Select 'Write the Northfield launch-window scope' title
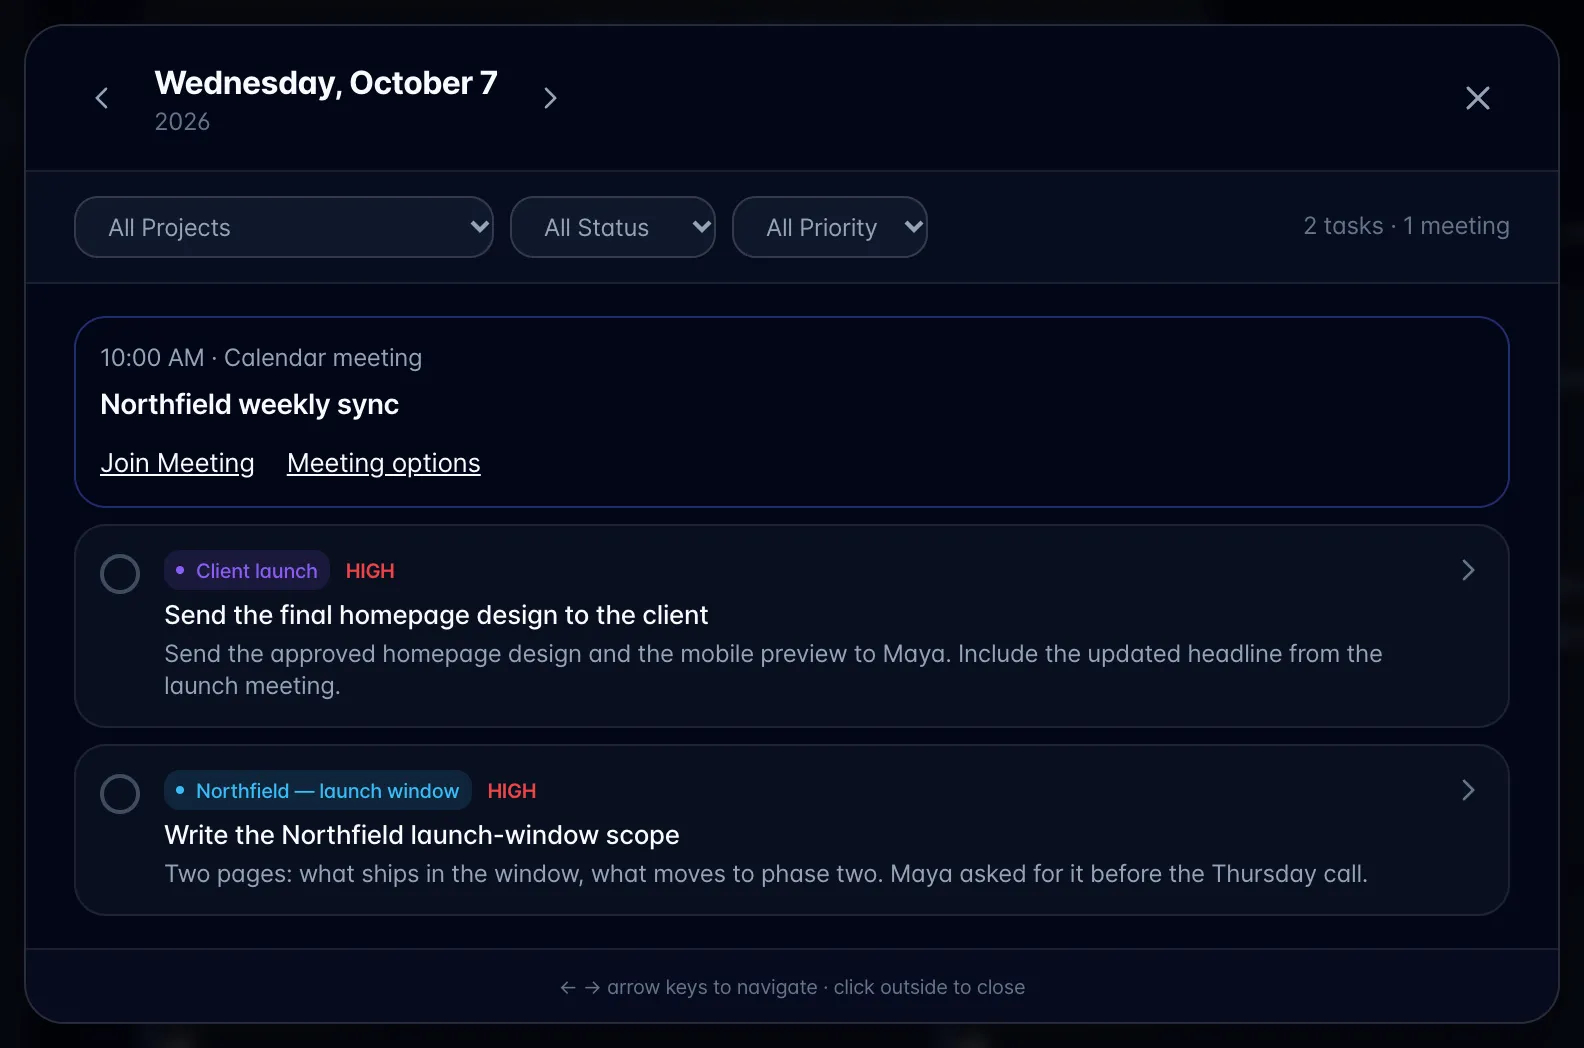This screenshot has height=1048, width=1584. point(422,835)
